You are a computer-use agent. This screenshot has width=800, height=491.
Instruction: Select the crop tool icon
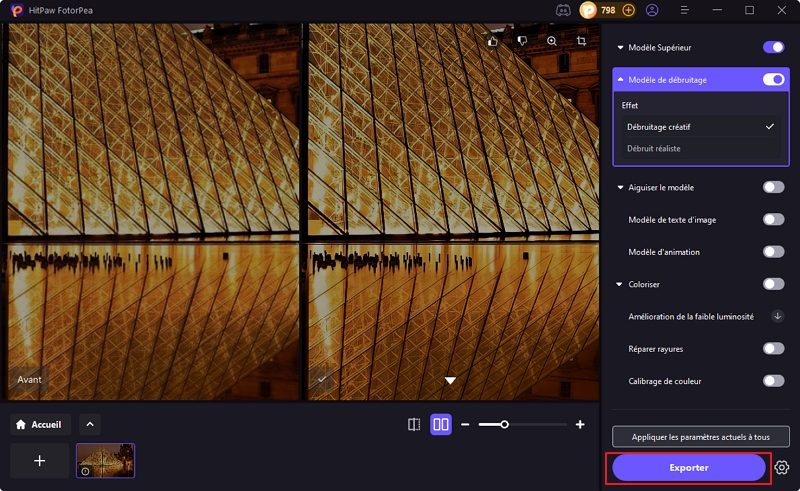(x=582, y=41)
